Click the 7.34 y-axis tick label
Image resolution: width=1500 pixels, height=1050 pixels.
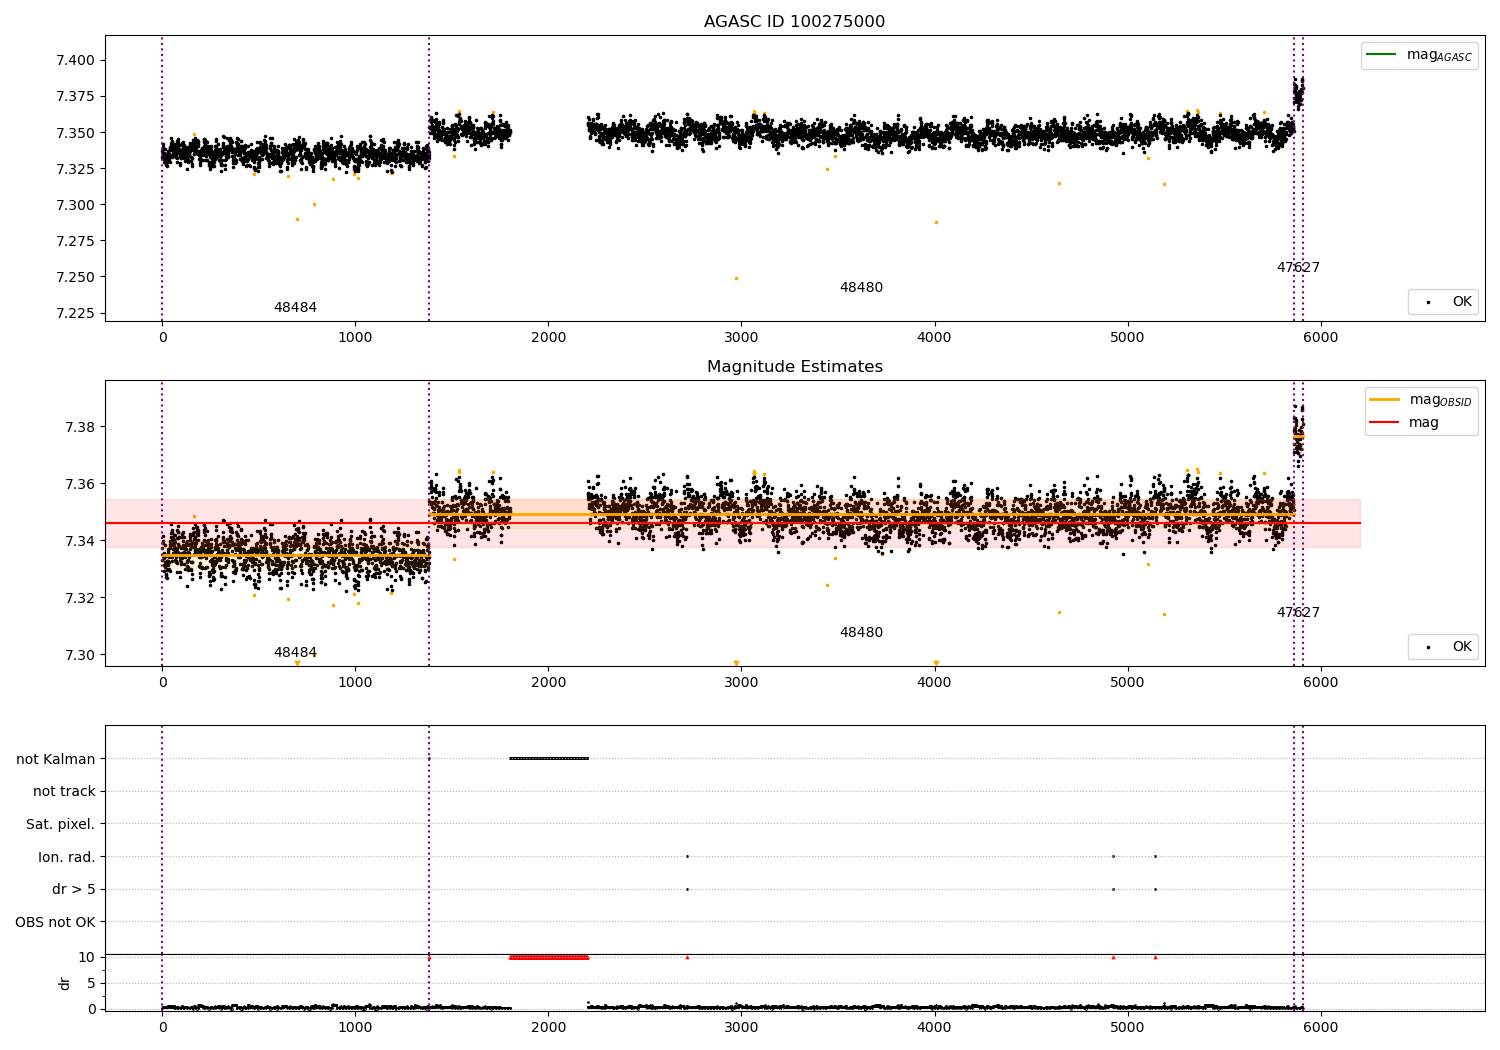pyautogui.click(x=80, y=541)
